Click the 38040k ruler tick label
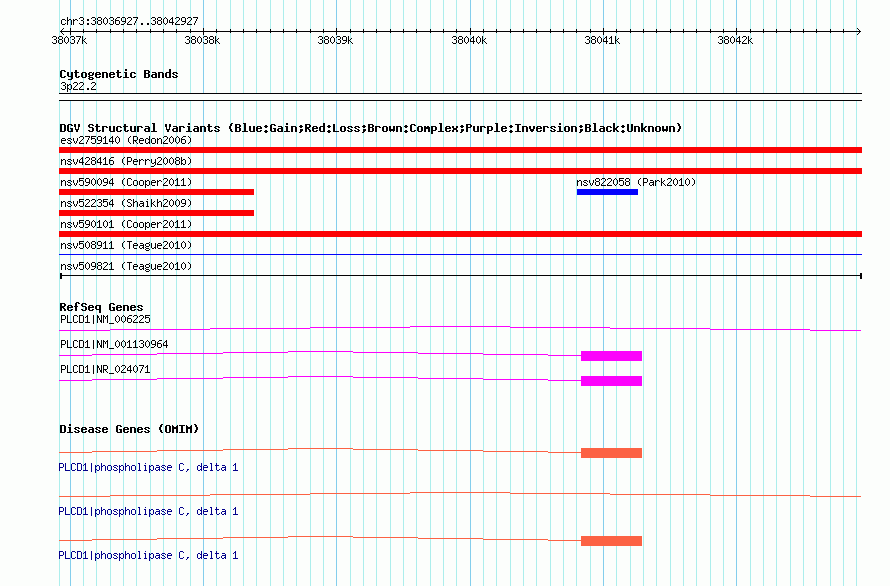Screen dimensions: 890x586 tap(469, 40)
